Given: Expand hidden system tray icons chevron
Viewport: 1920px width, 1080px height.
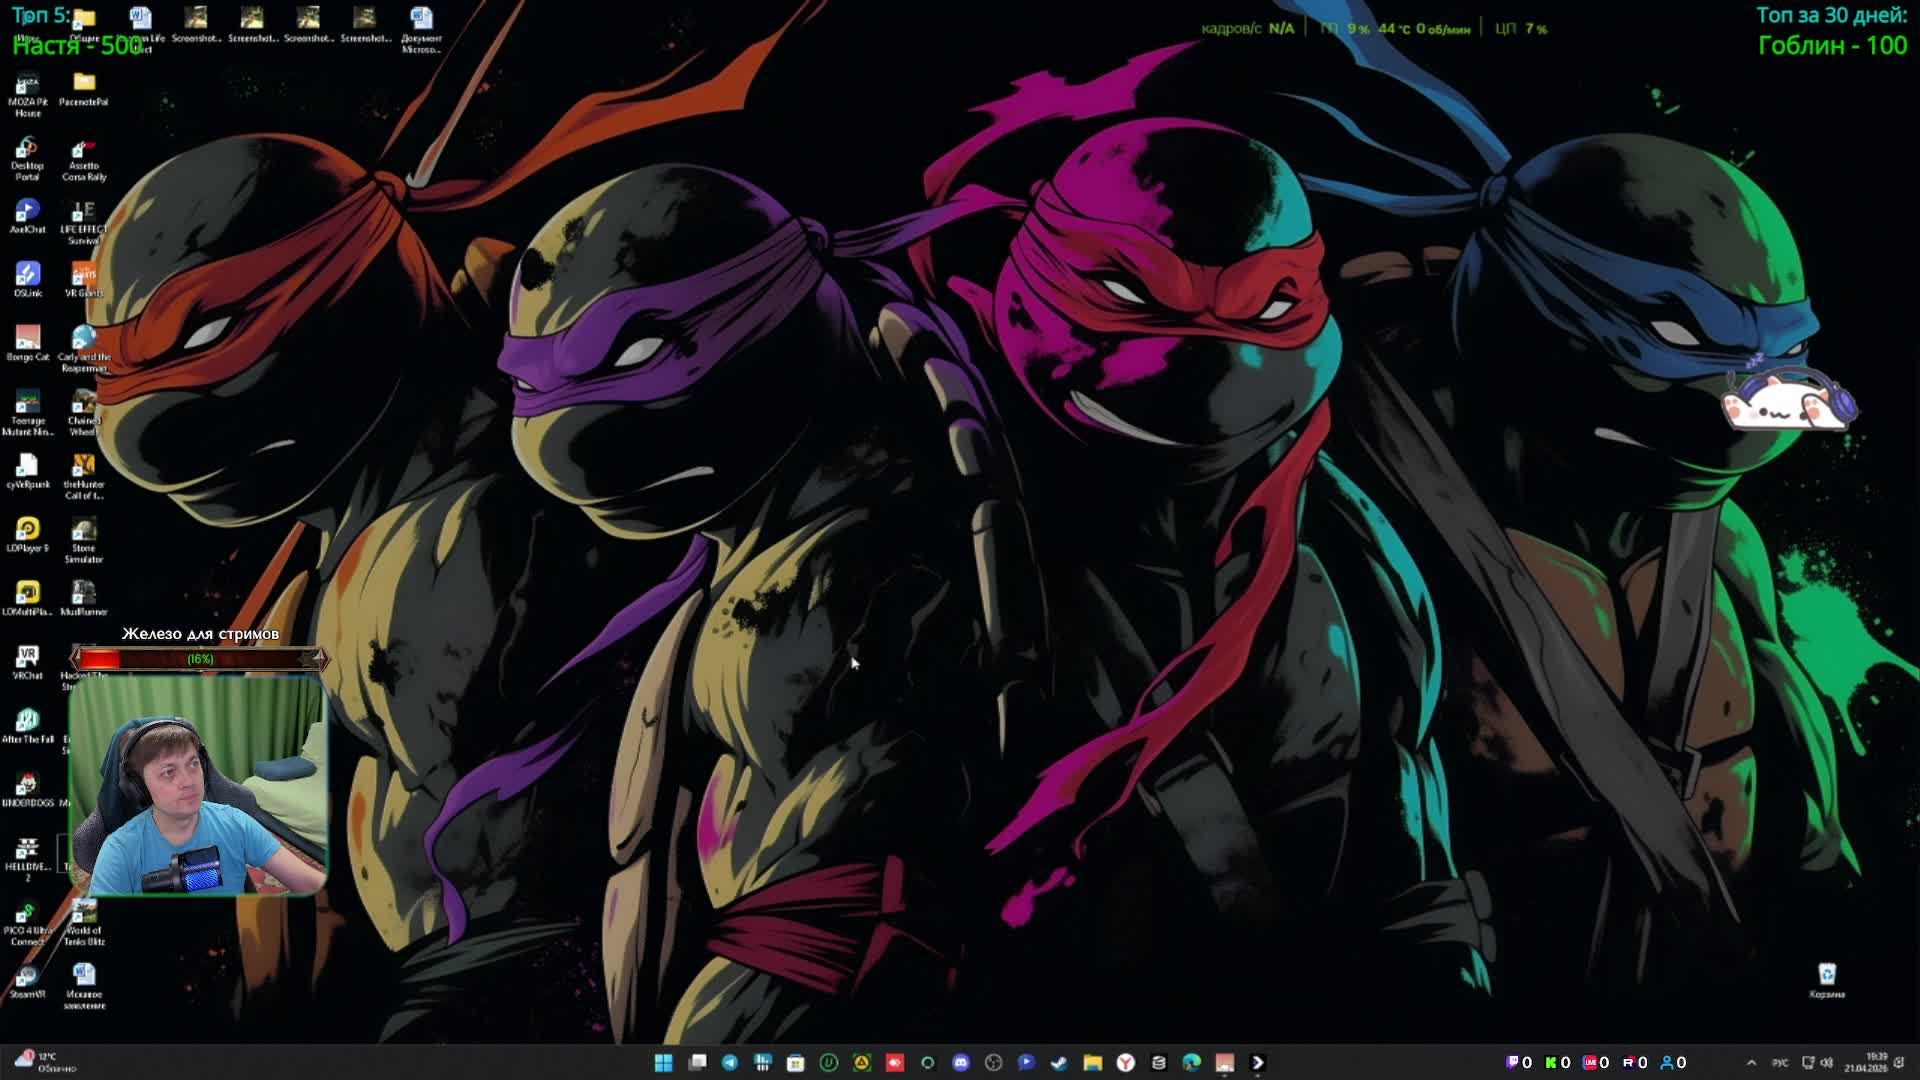Looking at the screenshot, I should (1751, 1062).
